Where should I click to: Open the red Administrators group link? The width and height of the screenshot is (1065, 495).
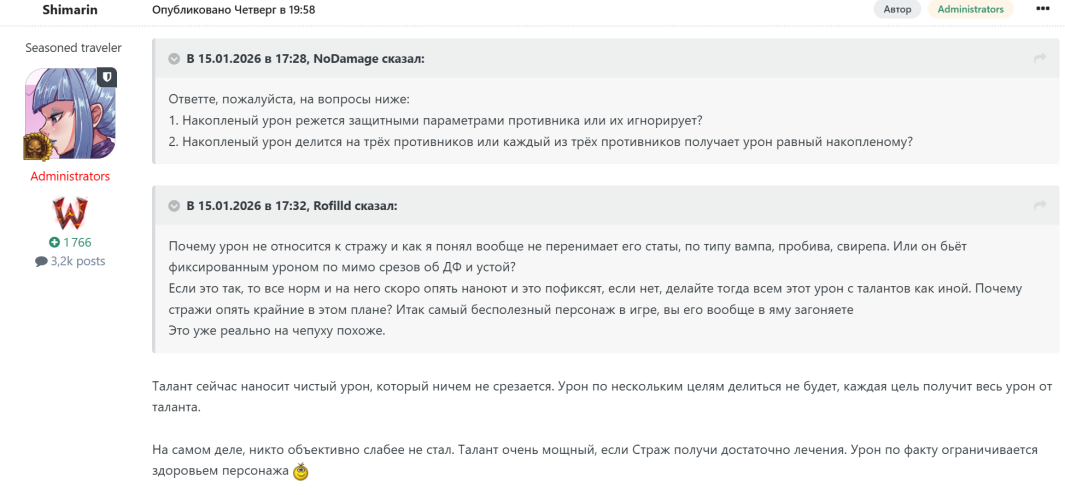(70, 176)
